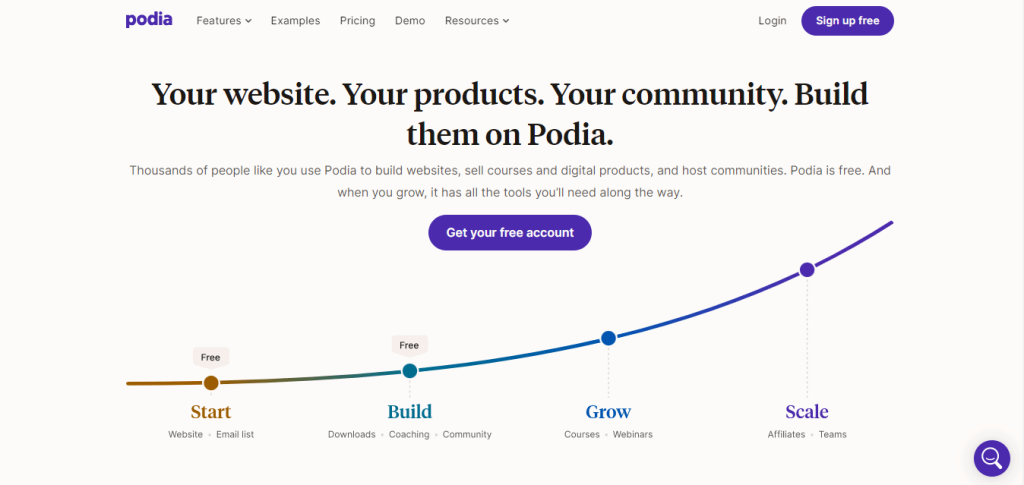Viewport: 1024px width, 485px height.
Task: Click the teal Build milestone dot
Action: click(409, 371)
